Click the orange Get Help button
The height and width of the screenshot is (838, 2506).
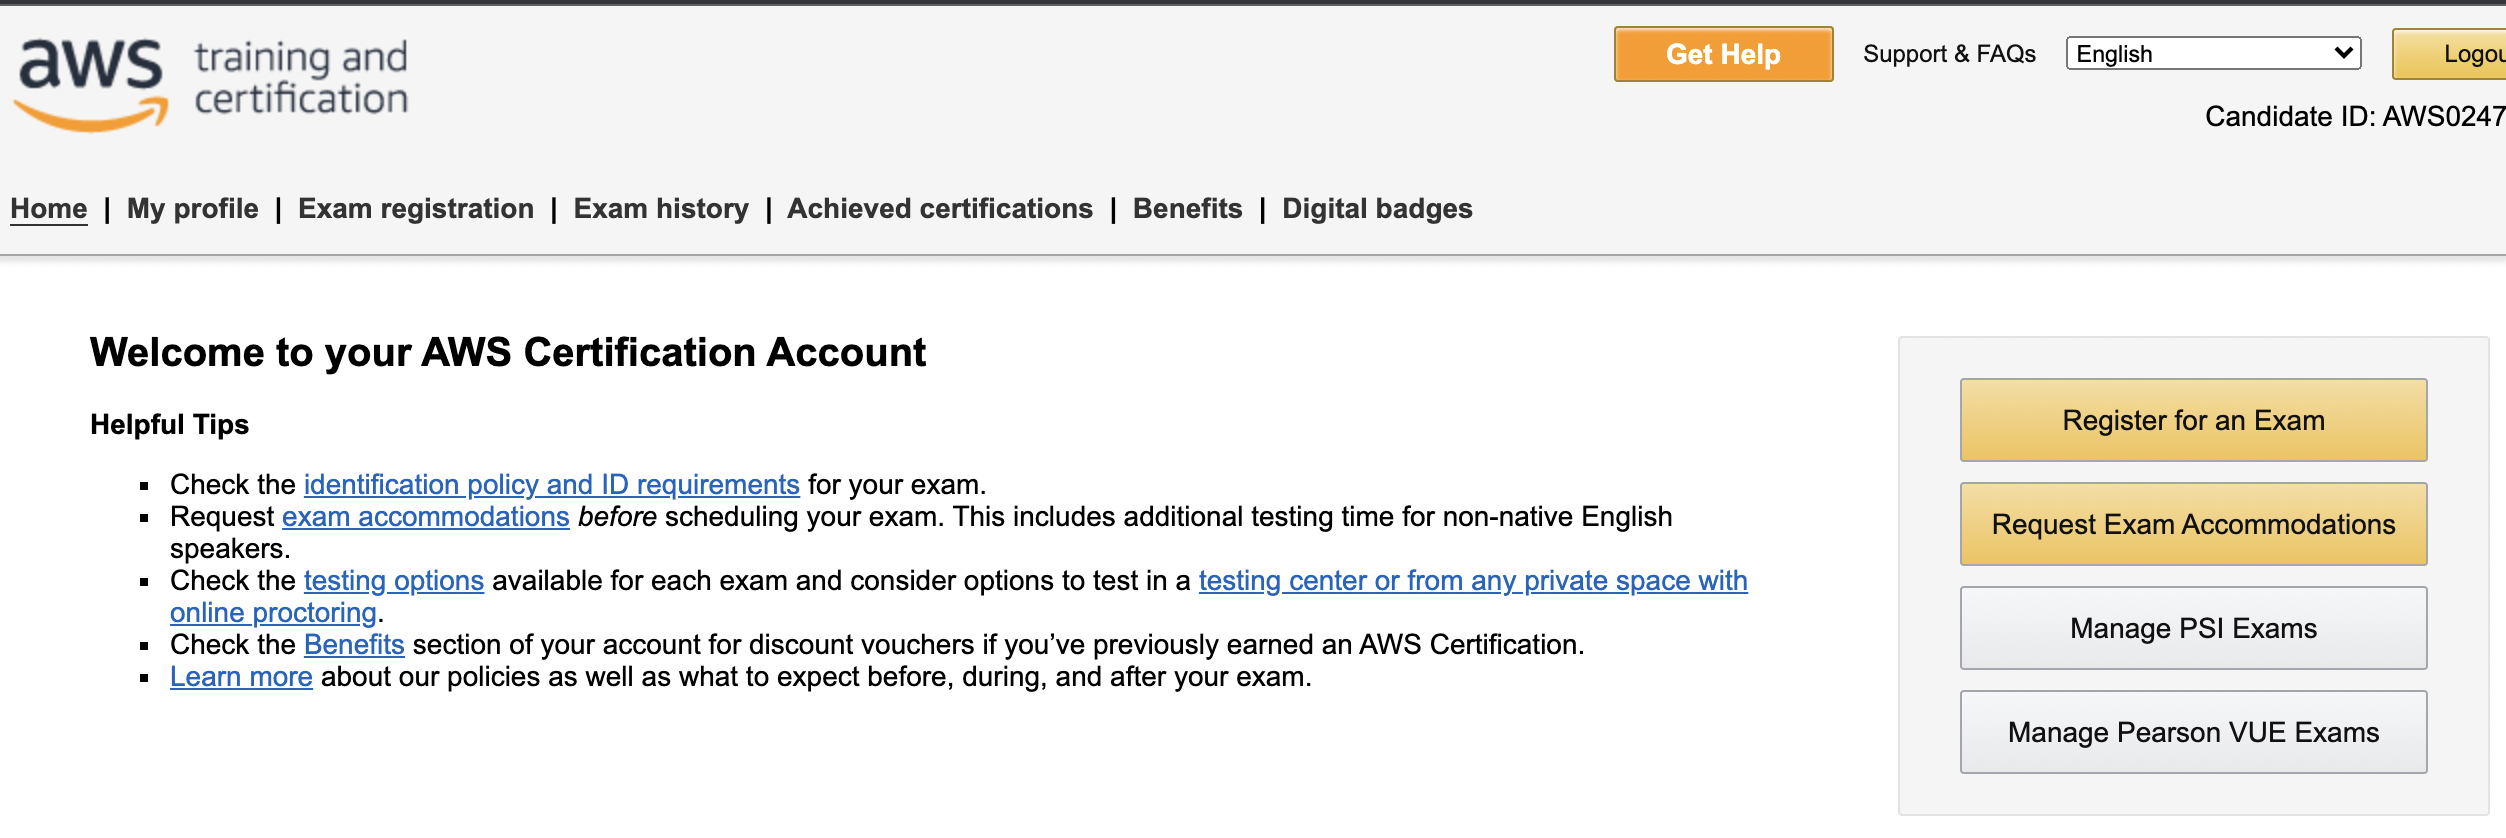point(1723,54)
